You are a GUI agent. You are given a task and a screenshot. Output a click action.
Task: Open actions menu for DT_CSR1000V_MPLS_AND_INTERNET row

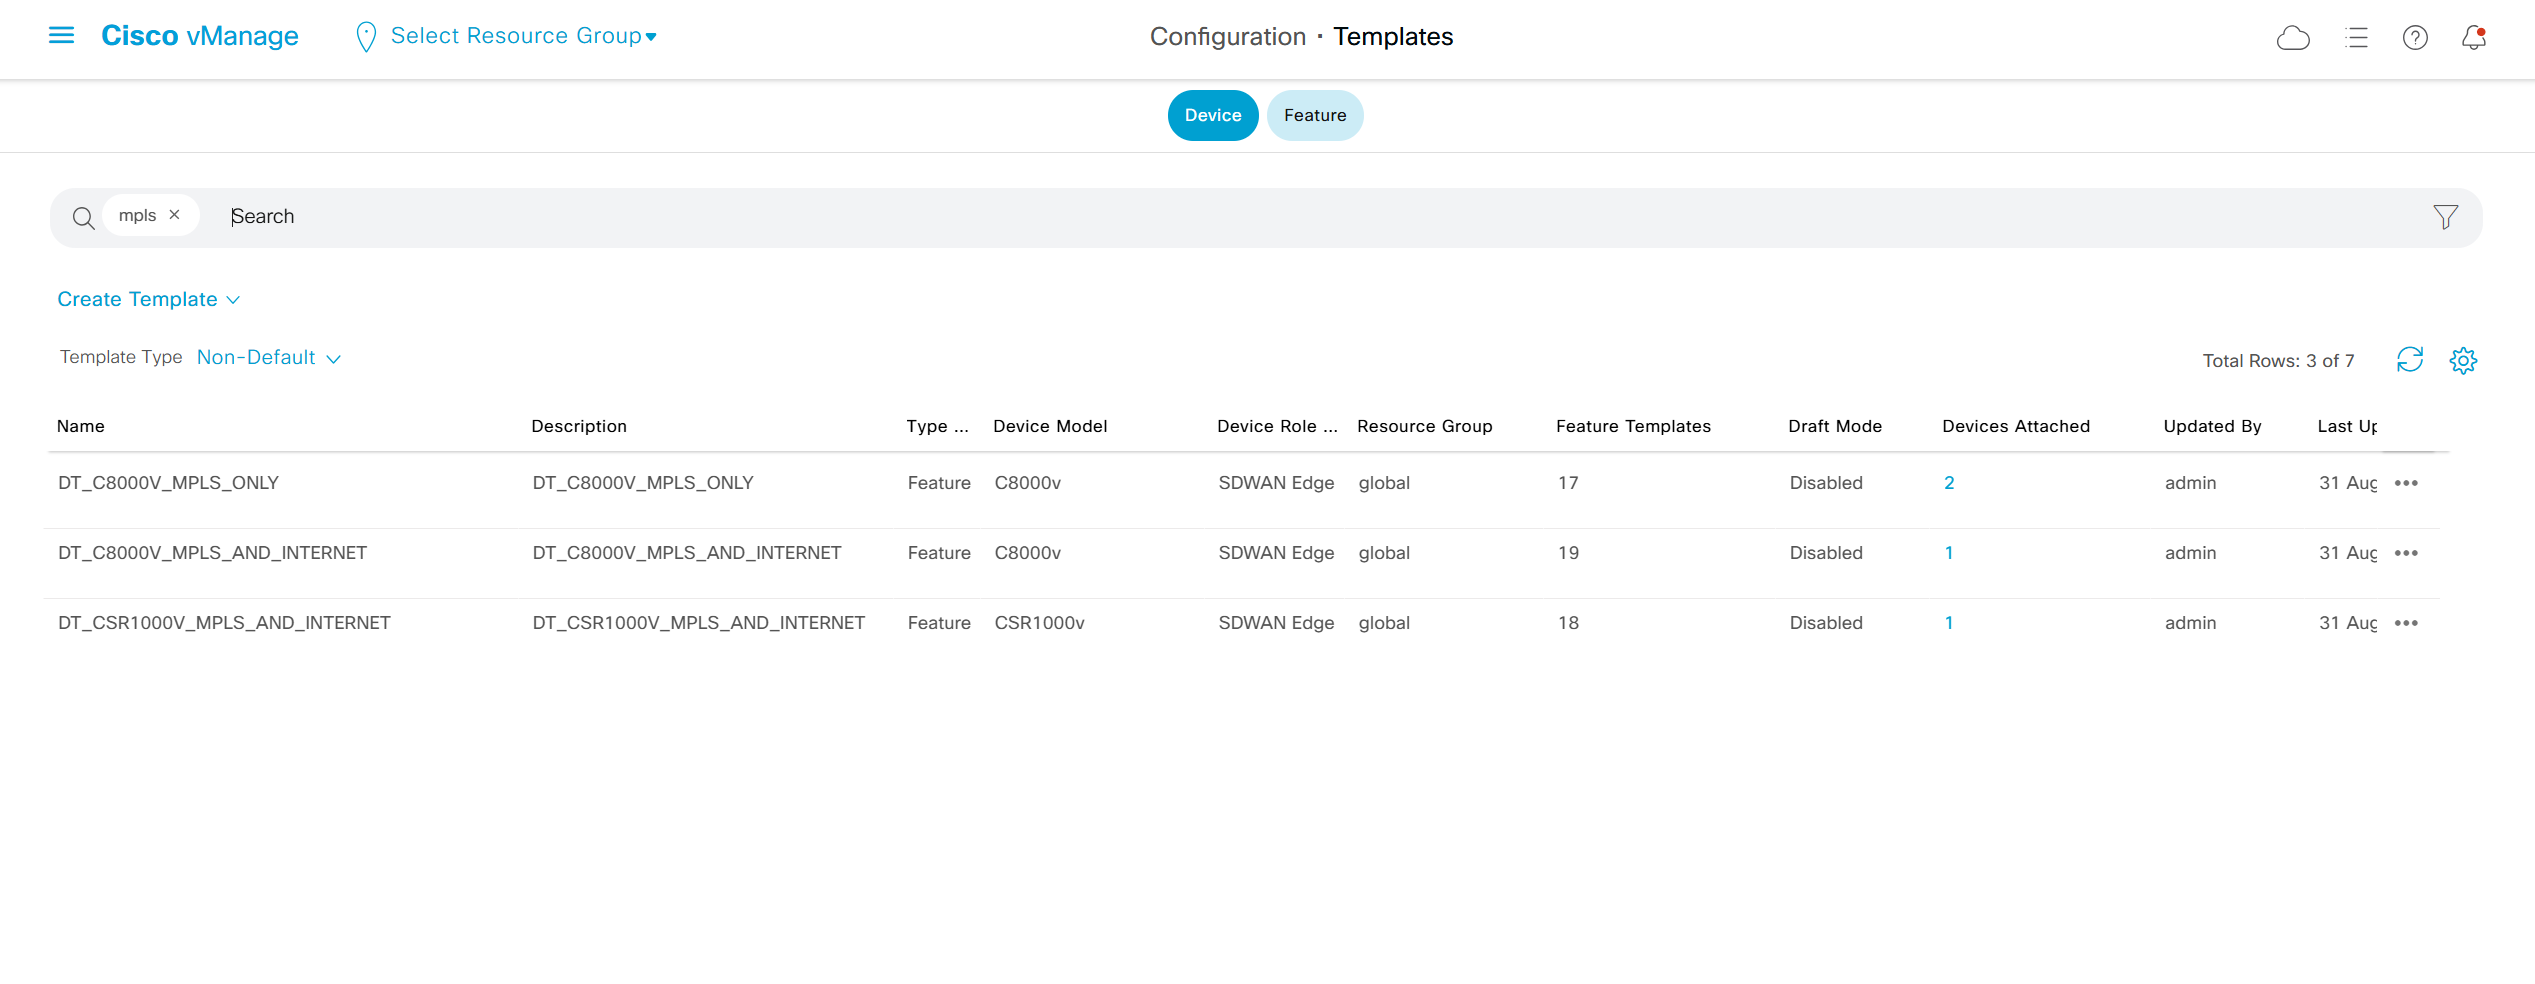[x=2406, y=623]
